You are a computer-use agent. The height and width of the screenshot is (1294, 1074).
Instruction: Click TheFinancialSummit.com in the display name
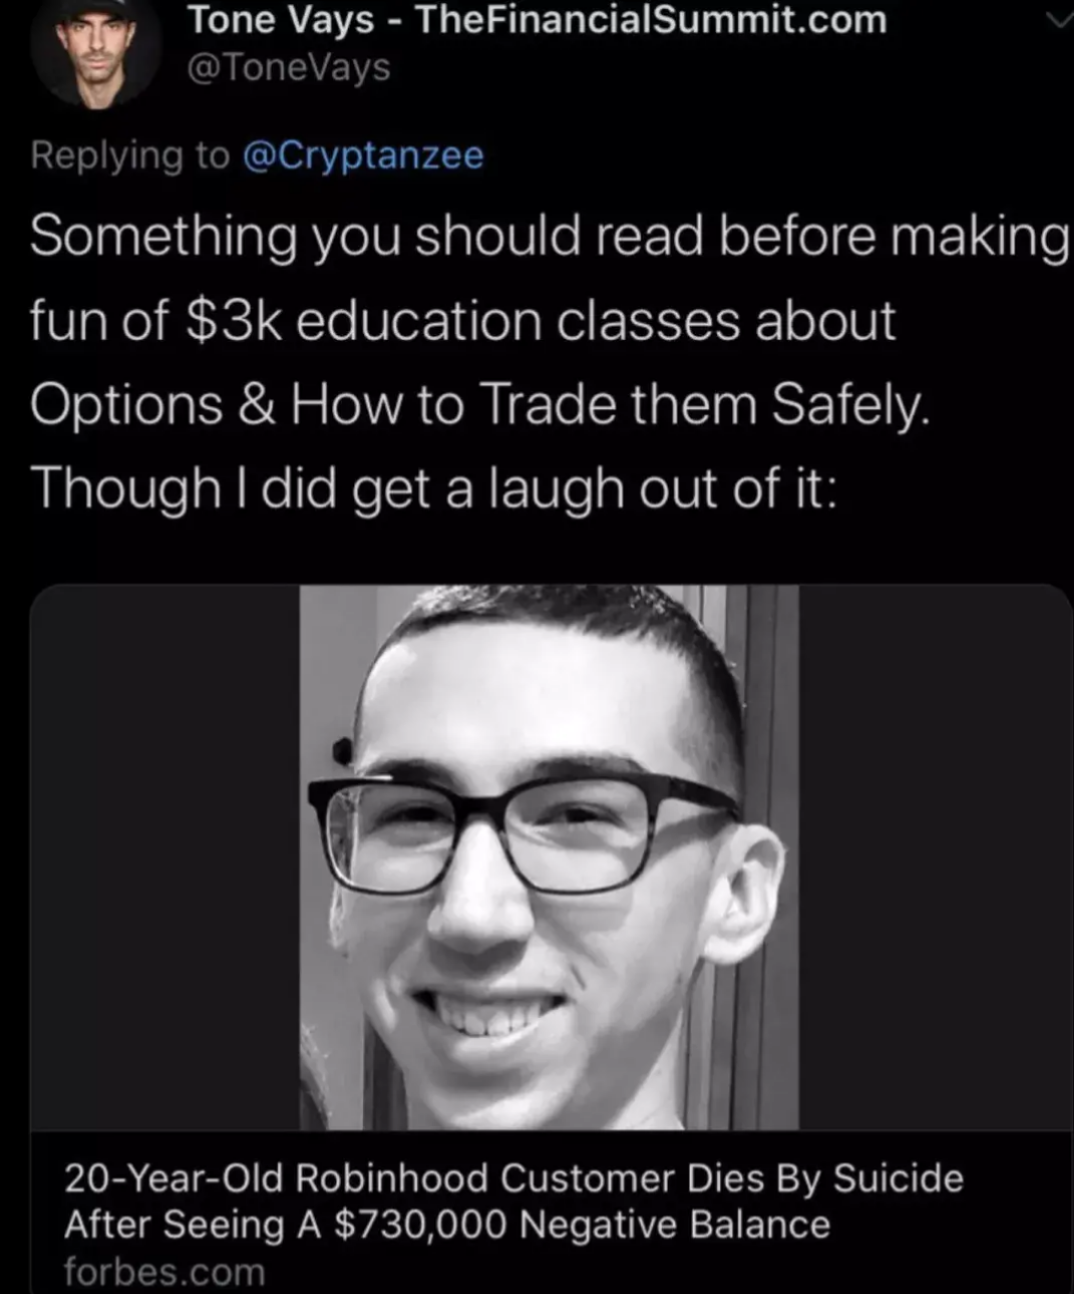(650, 20)
